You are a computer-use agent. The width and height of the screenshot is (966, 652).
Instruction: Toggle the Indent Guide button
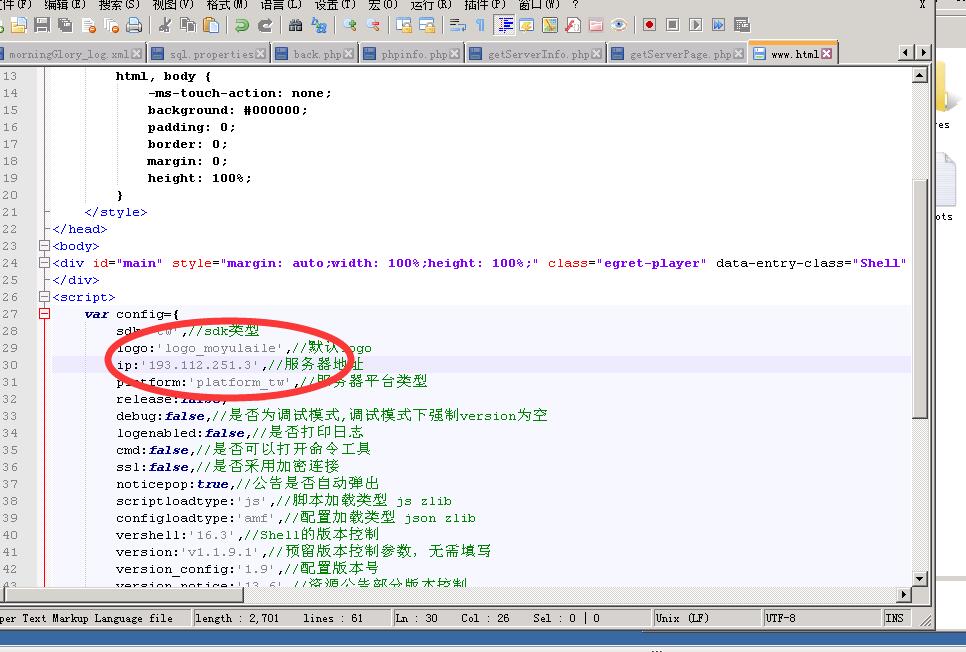505,25
